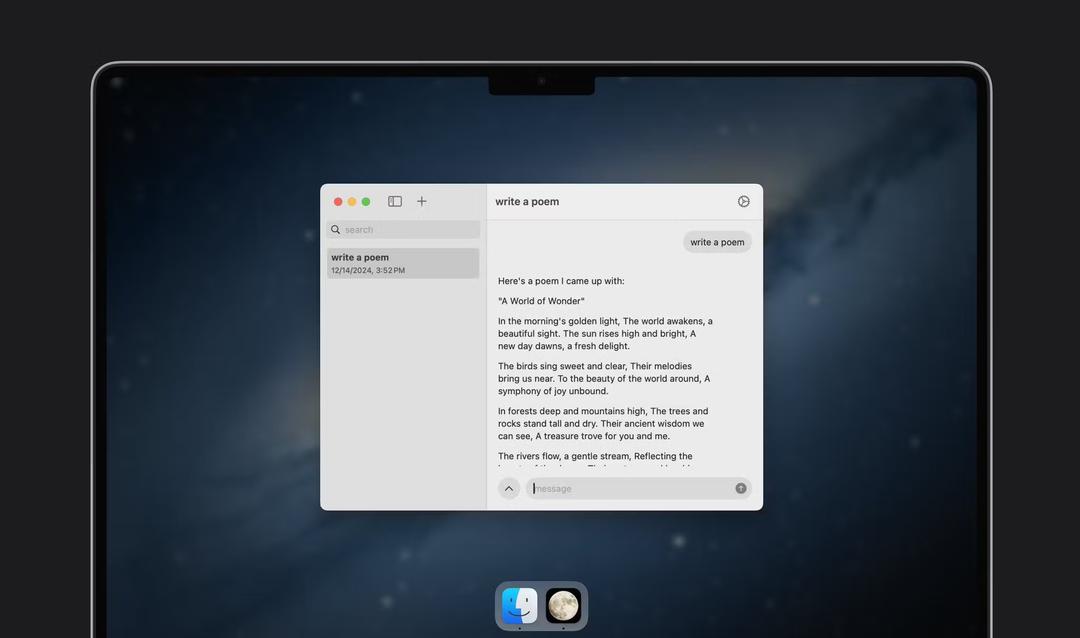Click the magnifying glass search icon
1080x638 pixels.
[335, 229]
